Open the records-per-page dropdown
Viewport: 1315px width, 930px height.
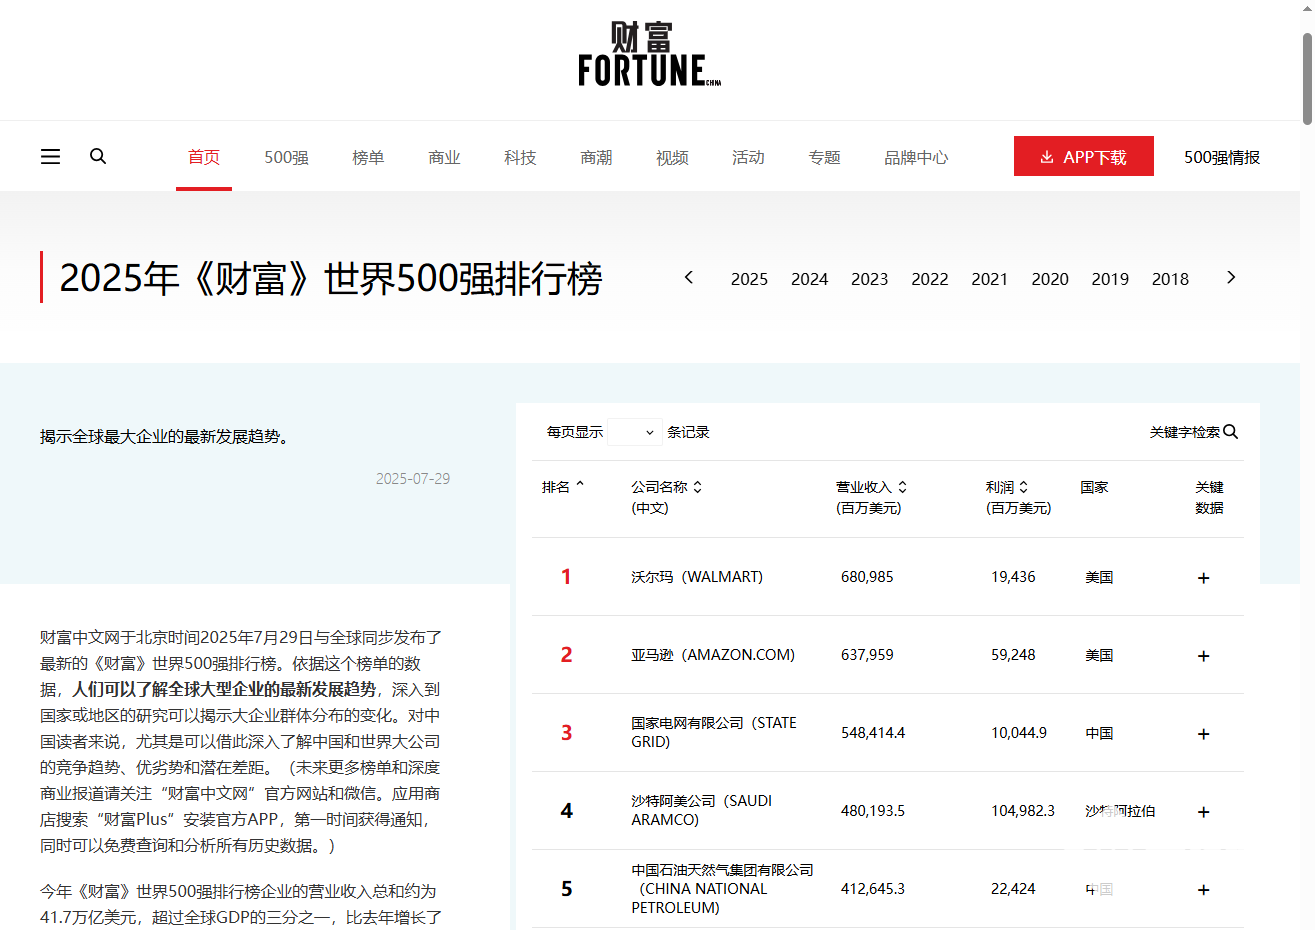(634, 432)
